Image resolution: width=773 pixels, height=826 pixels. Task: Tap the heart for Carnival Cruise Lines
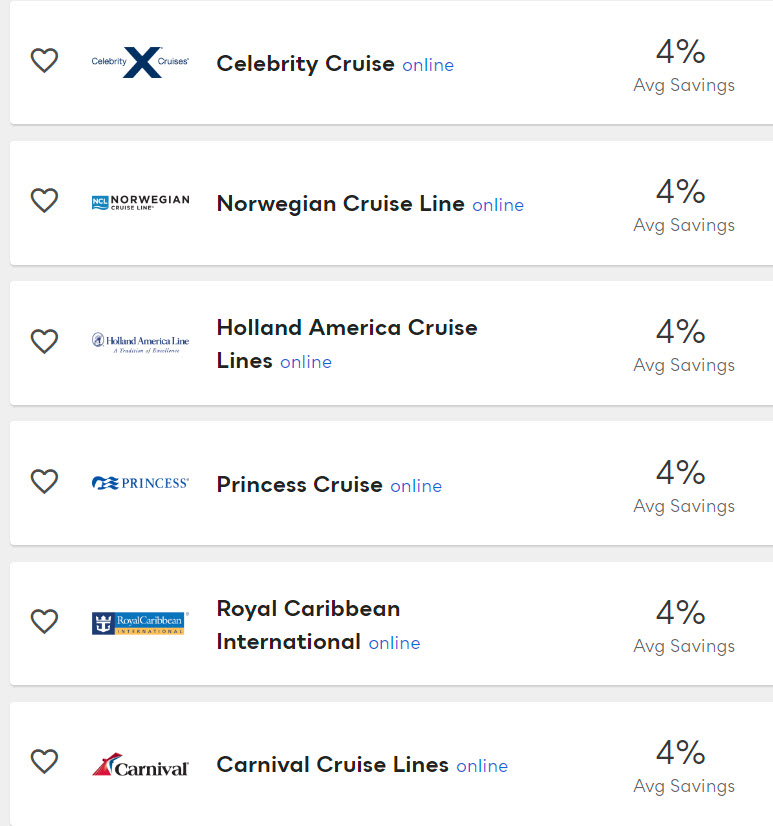tap(44, 762)
